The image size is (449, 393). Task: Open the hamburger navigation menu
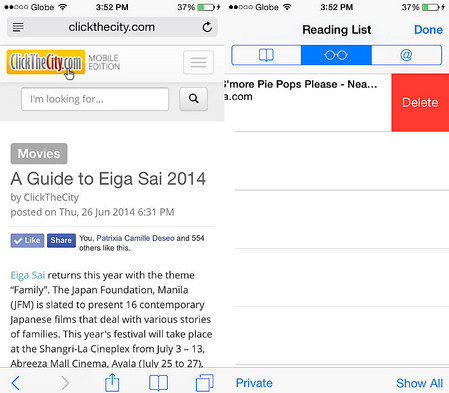pos(198,62)
